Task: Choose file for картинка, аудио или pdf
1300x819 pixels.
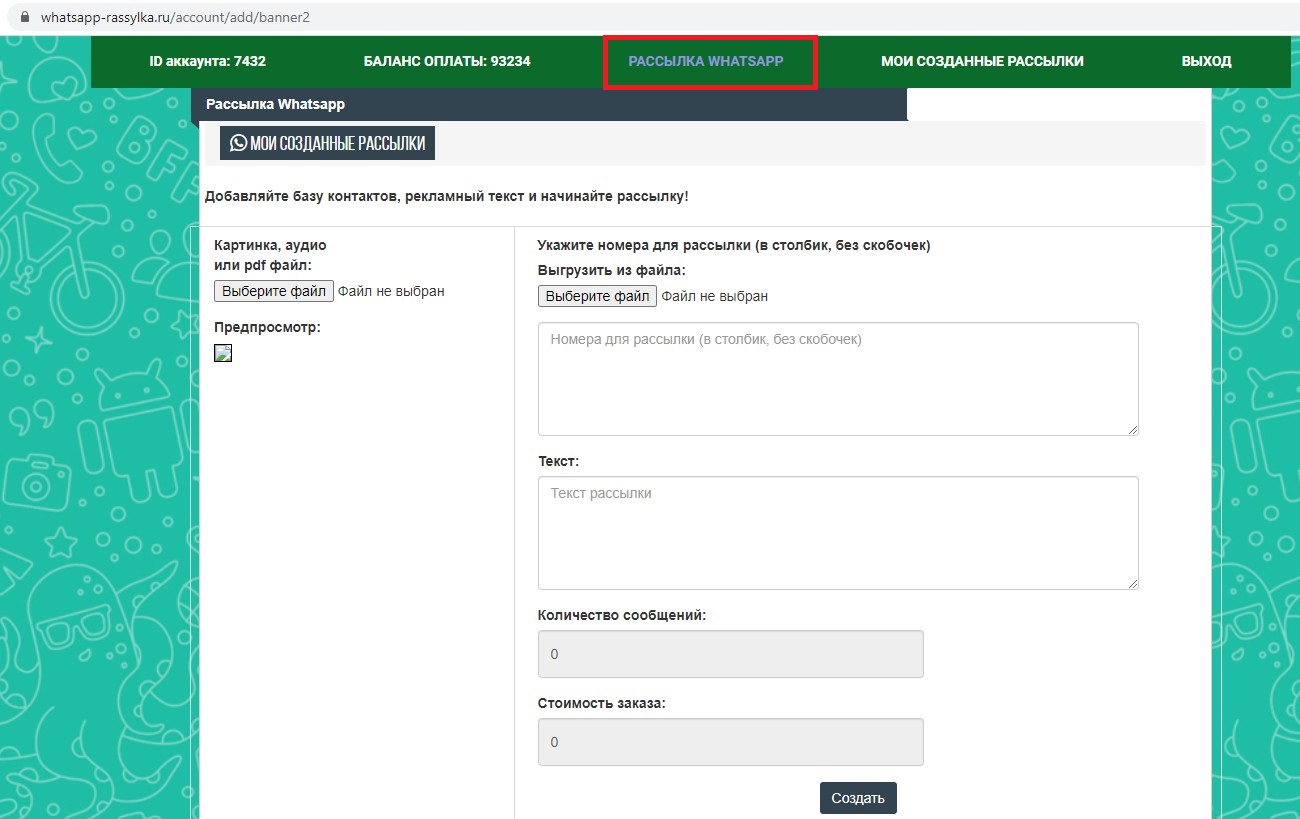Action: 274,291
